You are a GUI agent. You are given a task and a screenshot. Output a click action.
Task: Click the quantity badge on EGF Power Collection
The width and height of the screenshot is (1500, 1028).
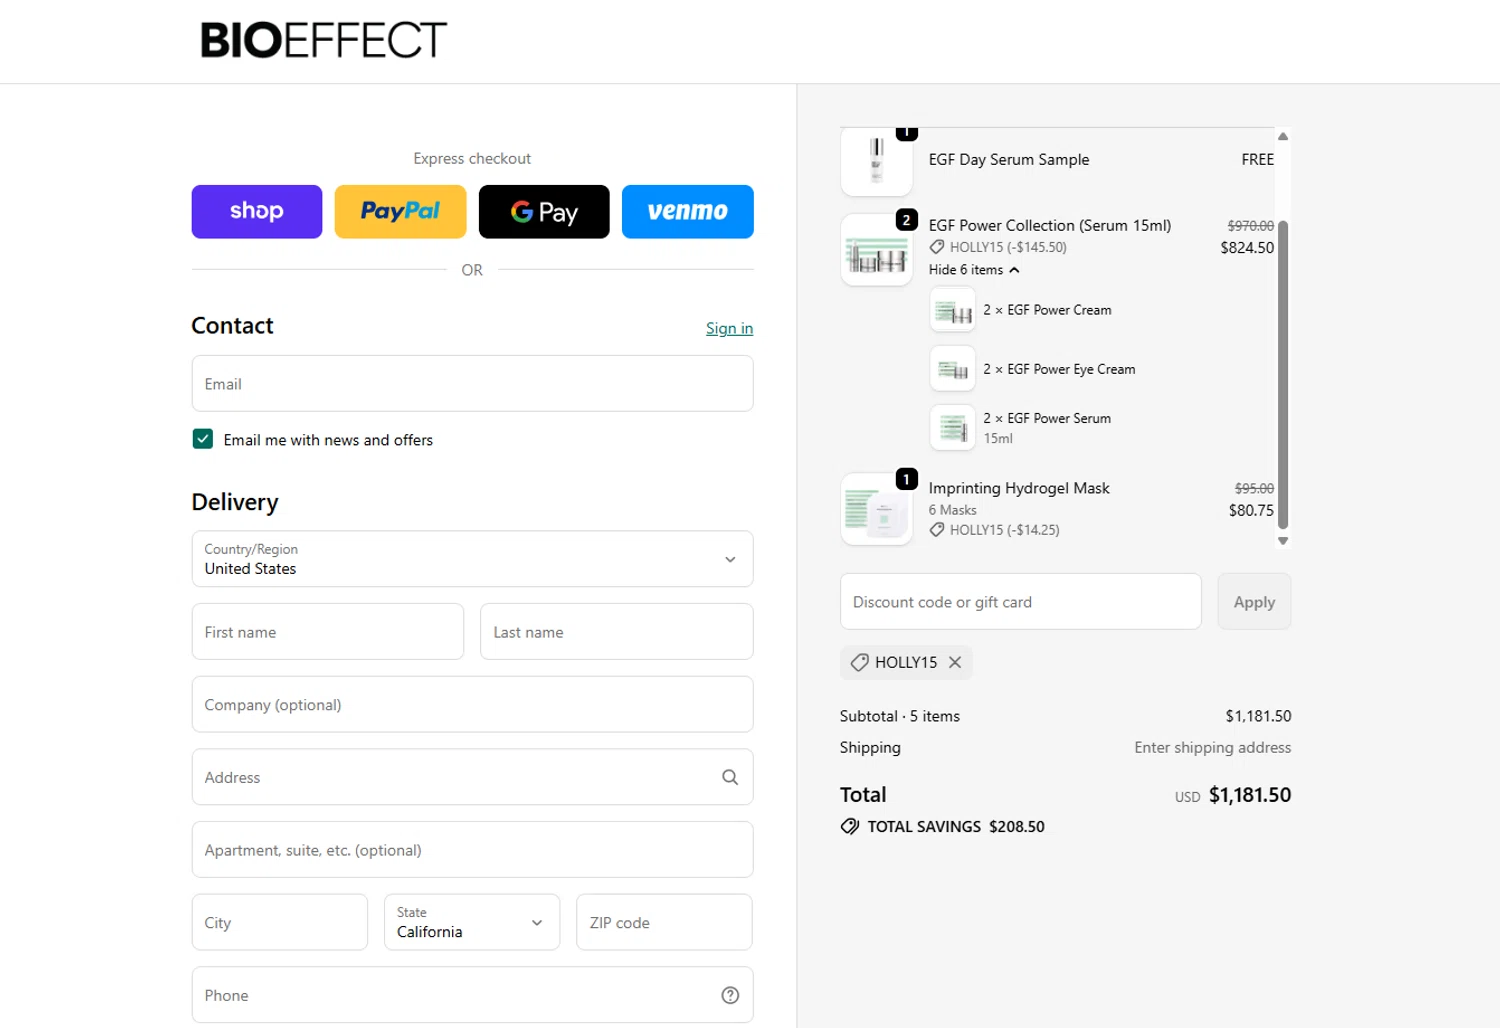(907, 220)
